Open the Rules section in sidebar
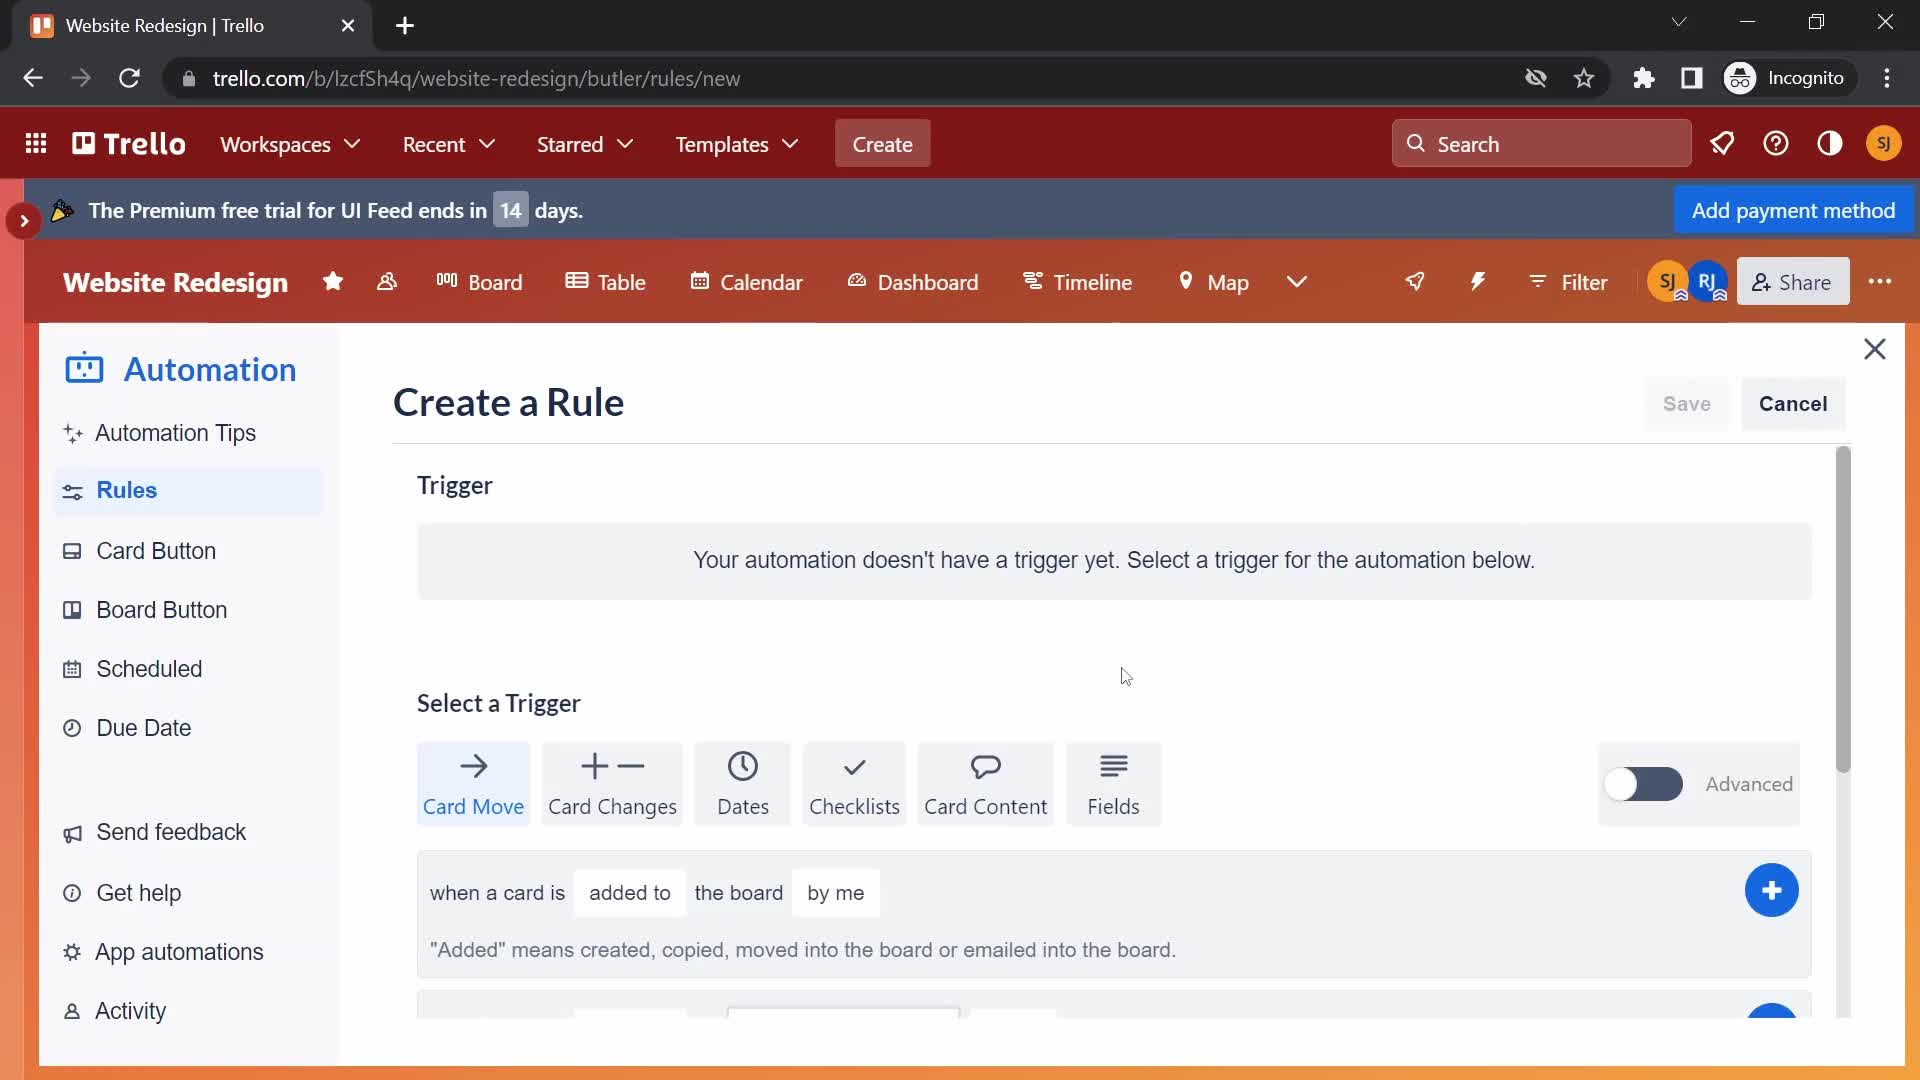 coord(127,491)
